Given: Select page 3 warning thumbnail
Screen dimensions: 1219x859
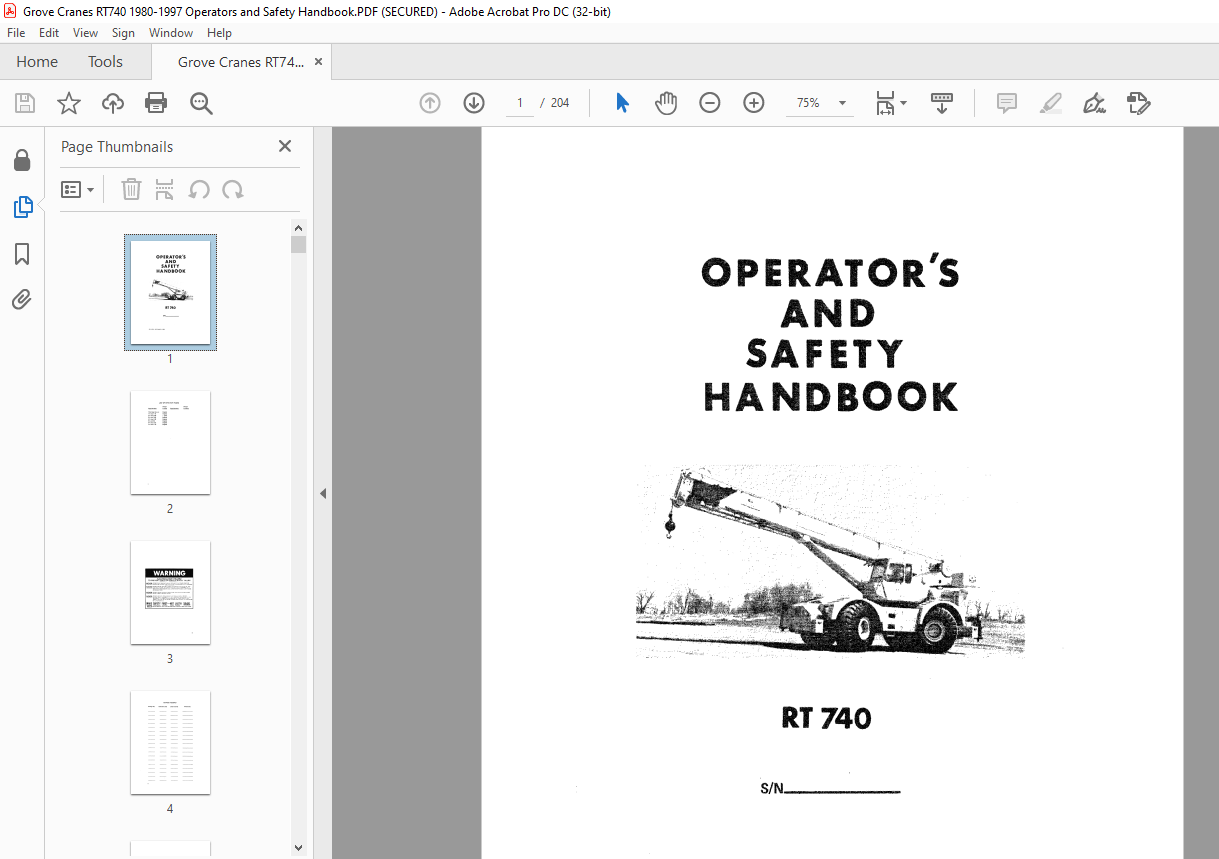Looking at the screenshot, I should coord(170,592).
